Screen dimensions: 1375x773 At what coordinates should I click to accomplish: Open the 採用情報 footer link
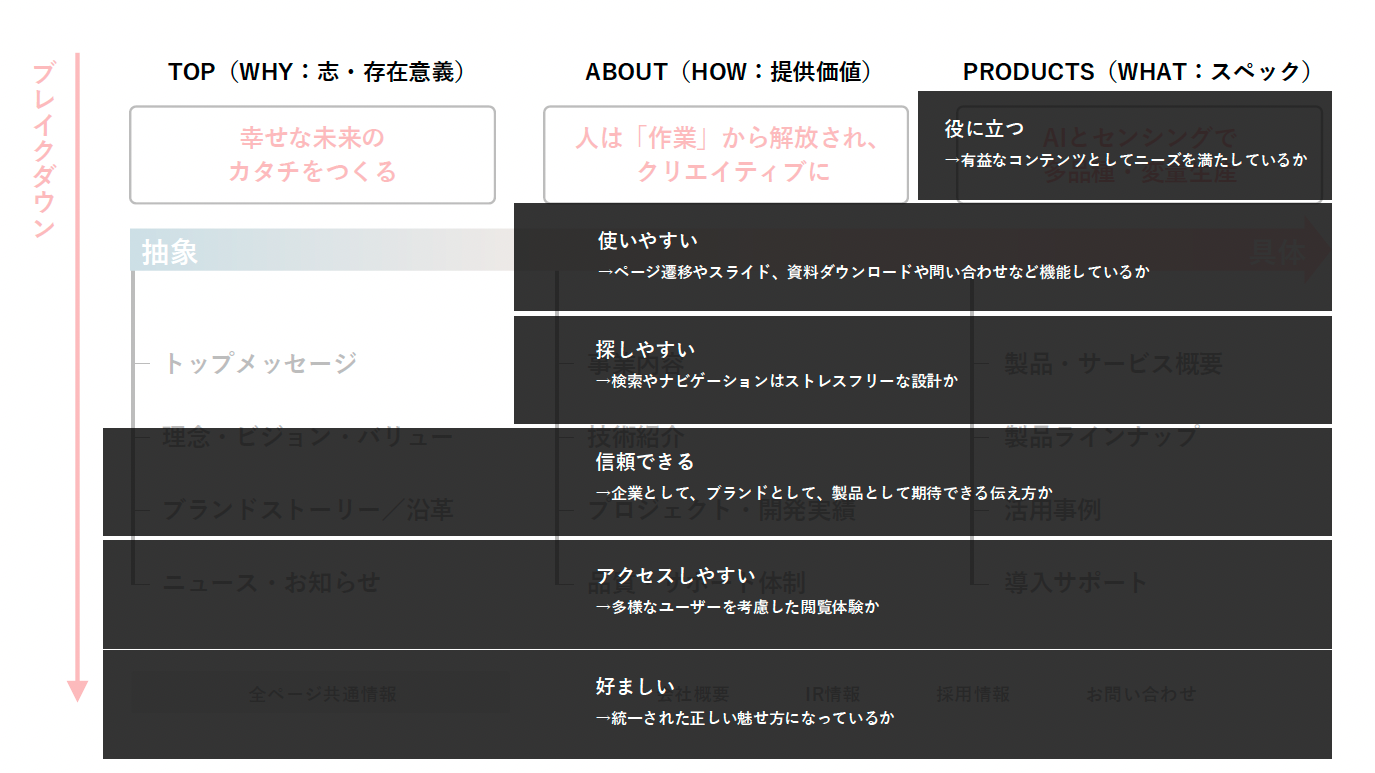point(972,694)
